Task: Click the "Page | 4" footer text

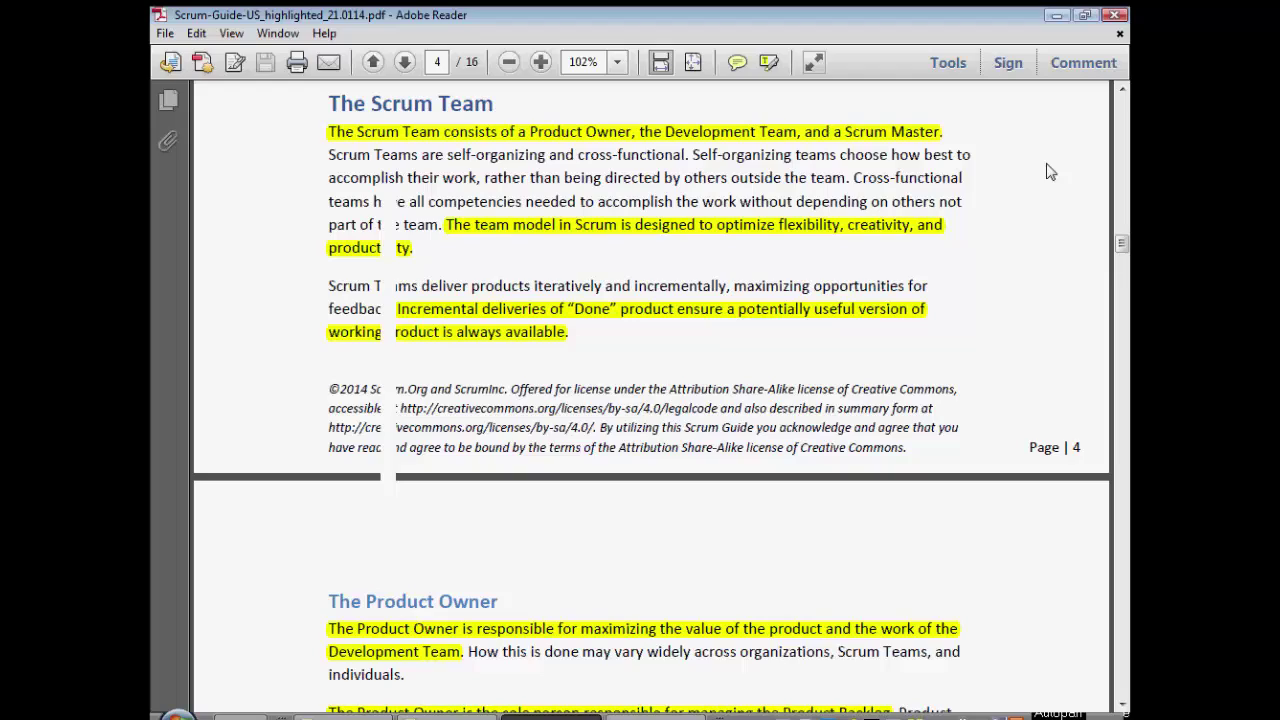Action: tap(1055, 447)
